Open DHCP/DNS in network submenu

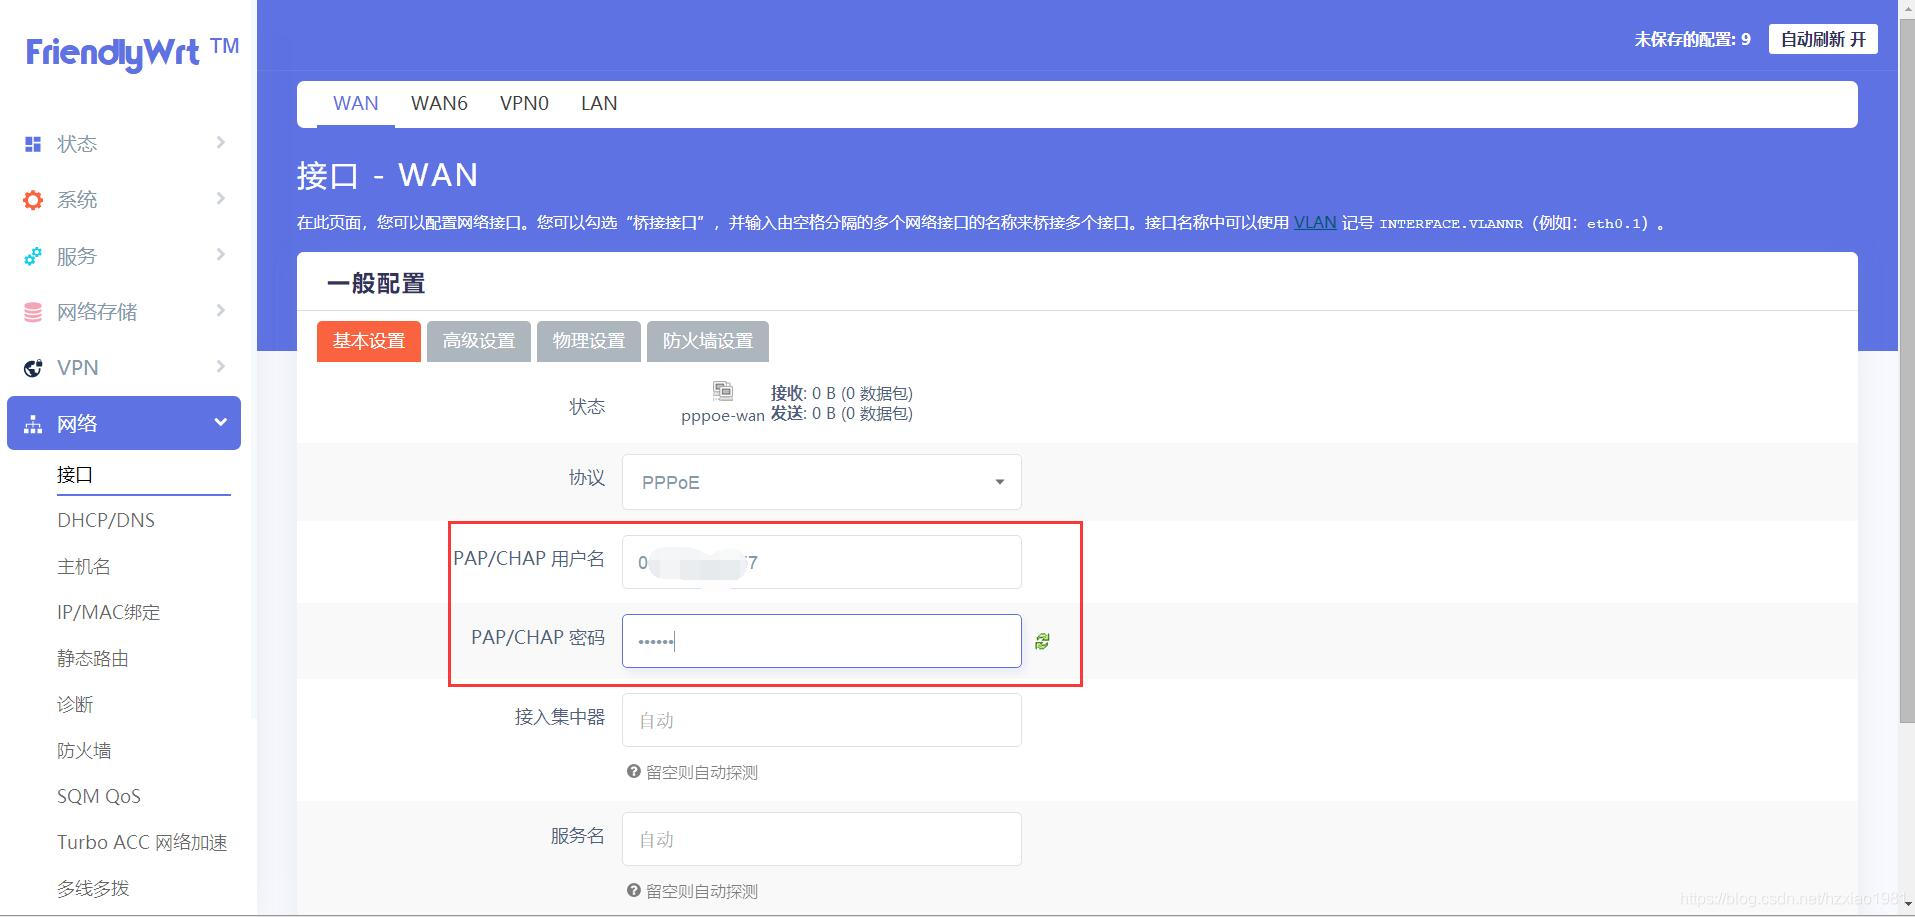coord(106,520)
